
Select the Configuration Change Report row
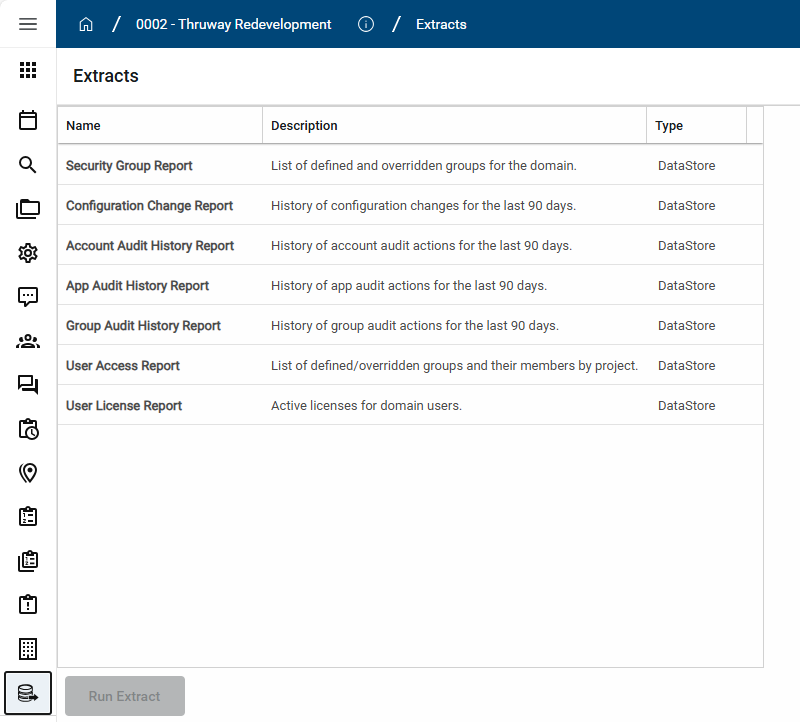(x=150, y=206)
